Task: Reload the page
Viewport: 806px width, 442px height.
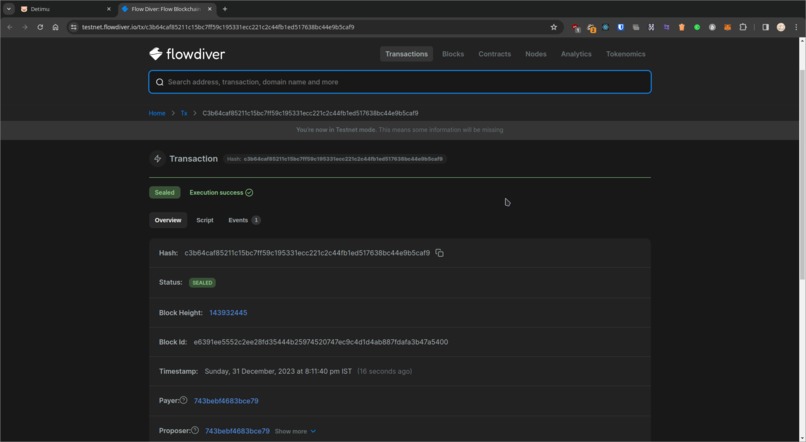Action: click(x=40, y=27)
